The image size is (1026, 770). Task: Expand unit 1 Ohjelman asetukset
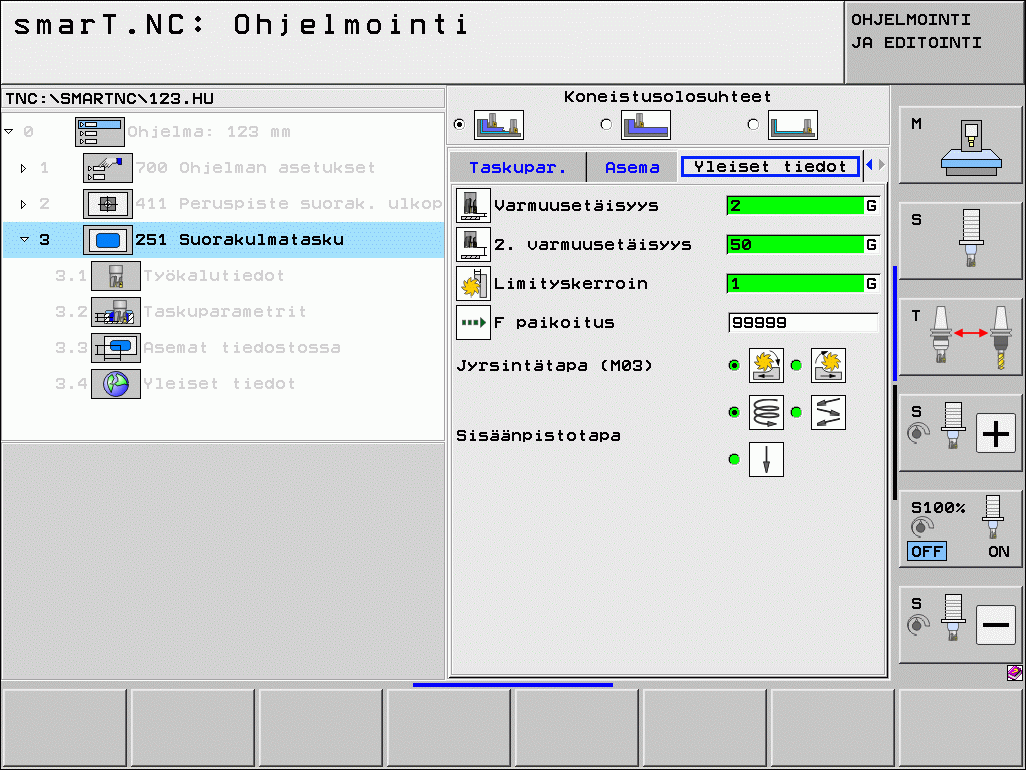tap(24, 168)
